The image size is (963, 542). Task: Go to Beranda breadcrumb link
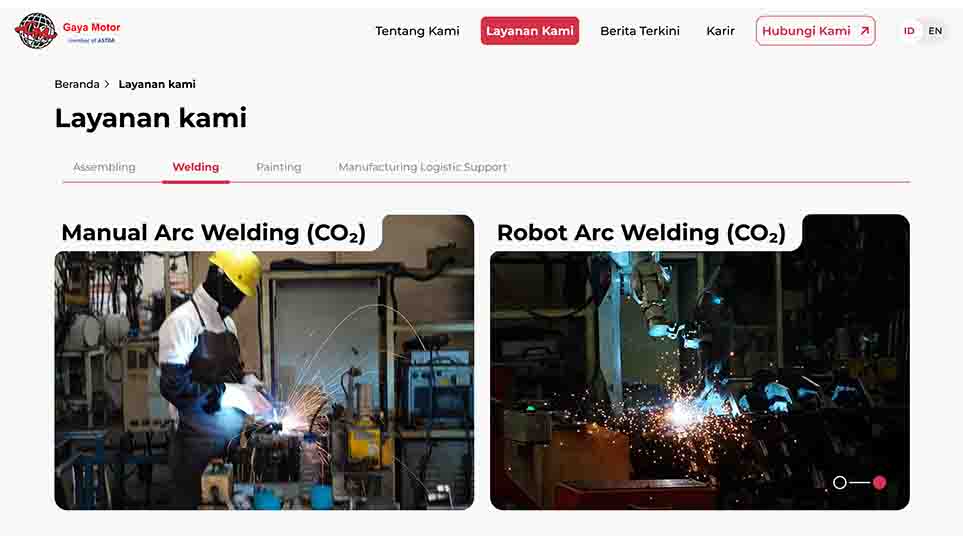coord(77,84)
